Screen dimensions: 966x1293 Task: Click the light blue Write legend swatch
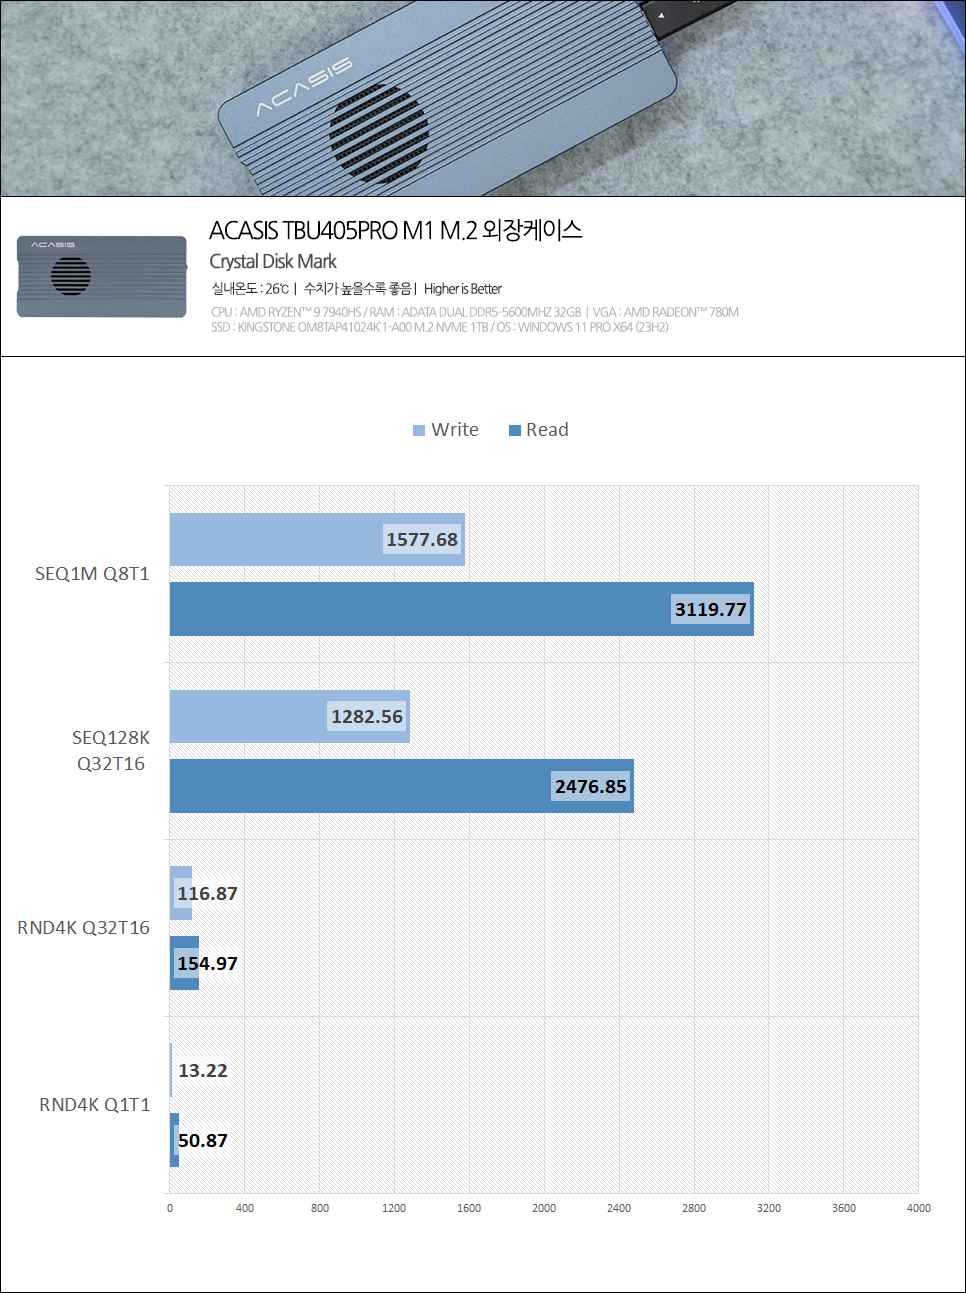[x=419, y=430]
